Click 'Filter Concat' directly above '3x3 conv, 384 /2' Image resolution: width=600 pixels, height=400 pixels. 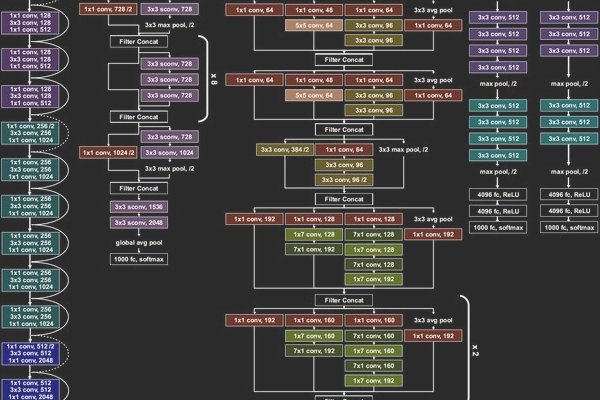(x=342, y=129)
